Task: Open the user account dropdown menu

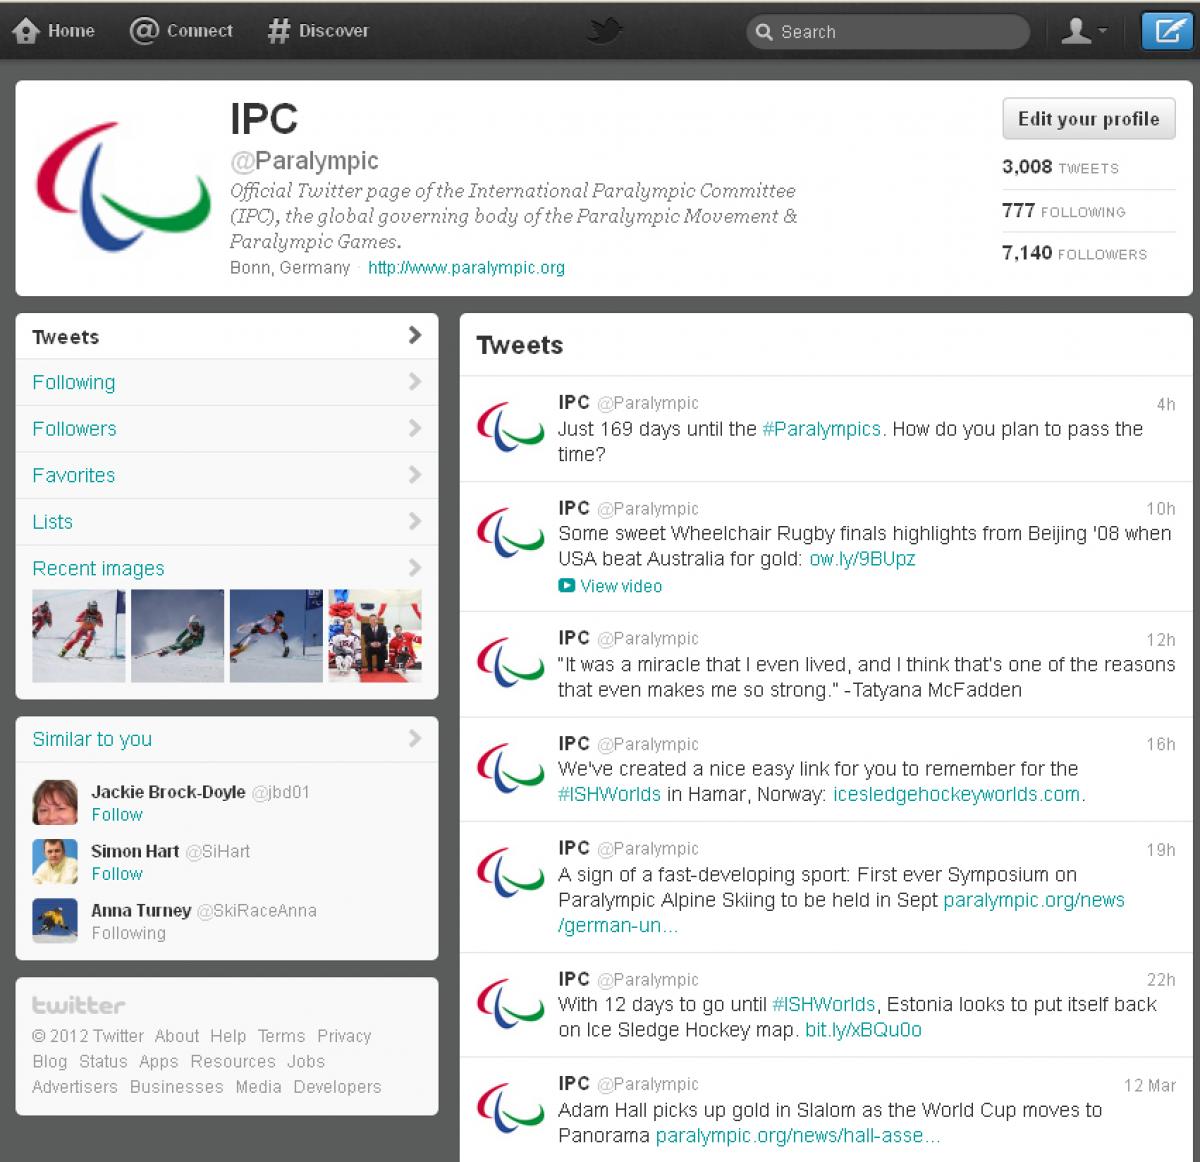Action: (x=1083, y=31)
